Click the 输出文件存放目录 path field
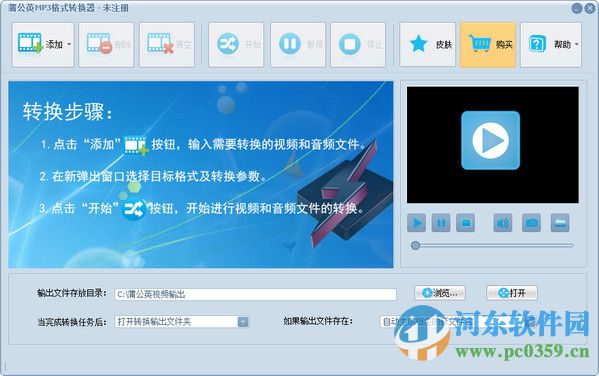 [255, 294]
